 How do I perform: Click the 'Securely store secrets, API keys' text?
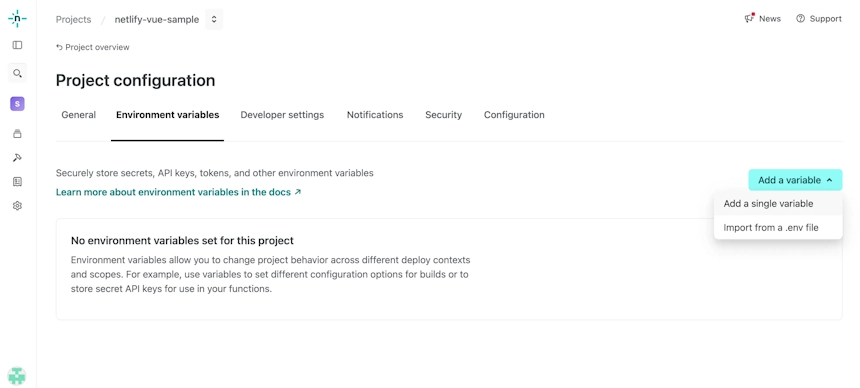[x=214, y=173]
